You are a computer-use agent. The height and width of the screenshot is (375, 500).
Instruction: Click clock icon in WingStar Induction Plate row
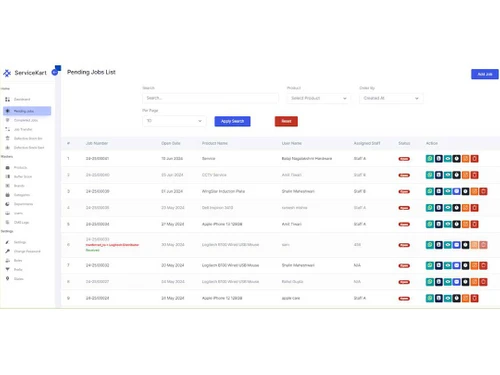tap(465, 191)
